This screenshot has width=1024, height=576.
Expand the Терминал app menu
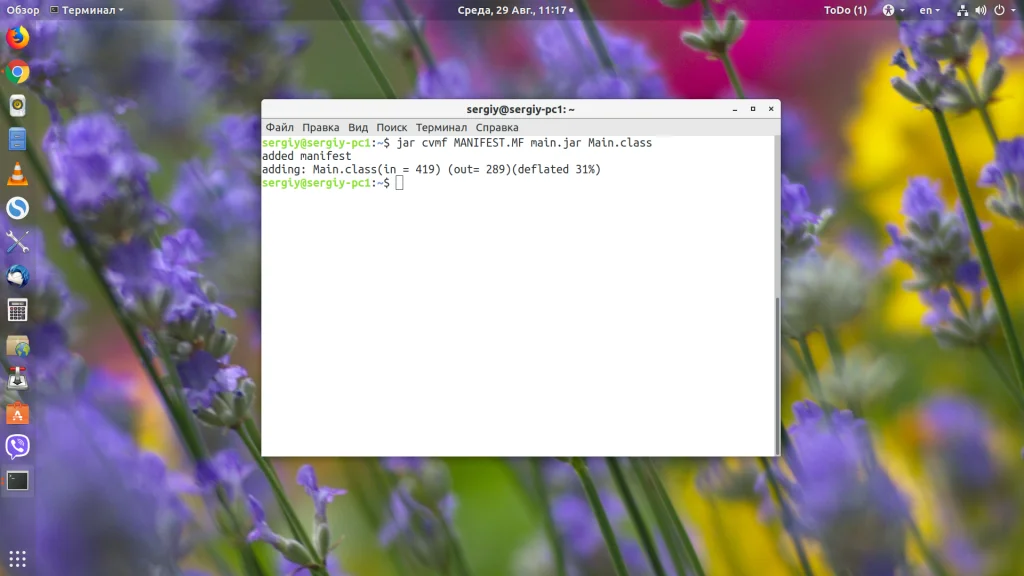87,10
